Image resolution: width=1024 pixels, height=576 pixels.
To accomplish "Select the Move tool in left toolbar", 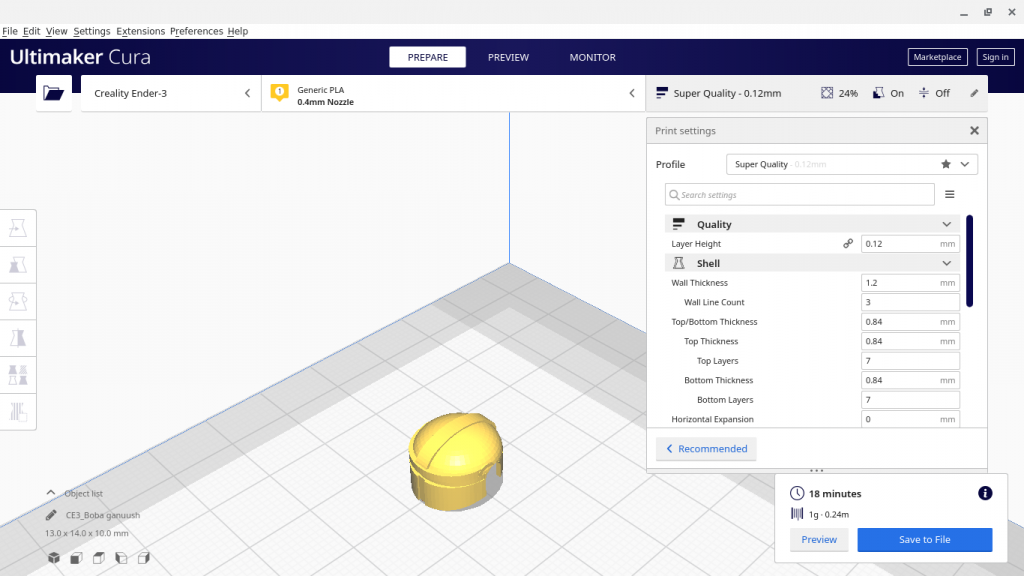I will point(18,228).
